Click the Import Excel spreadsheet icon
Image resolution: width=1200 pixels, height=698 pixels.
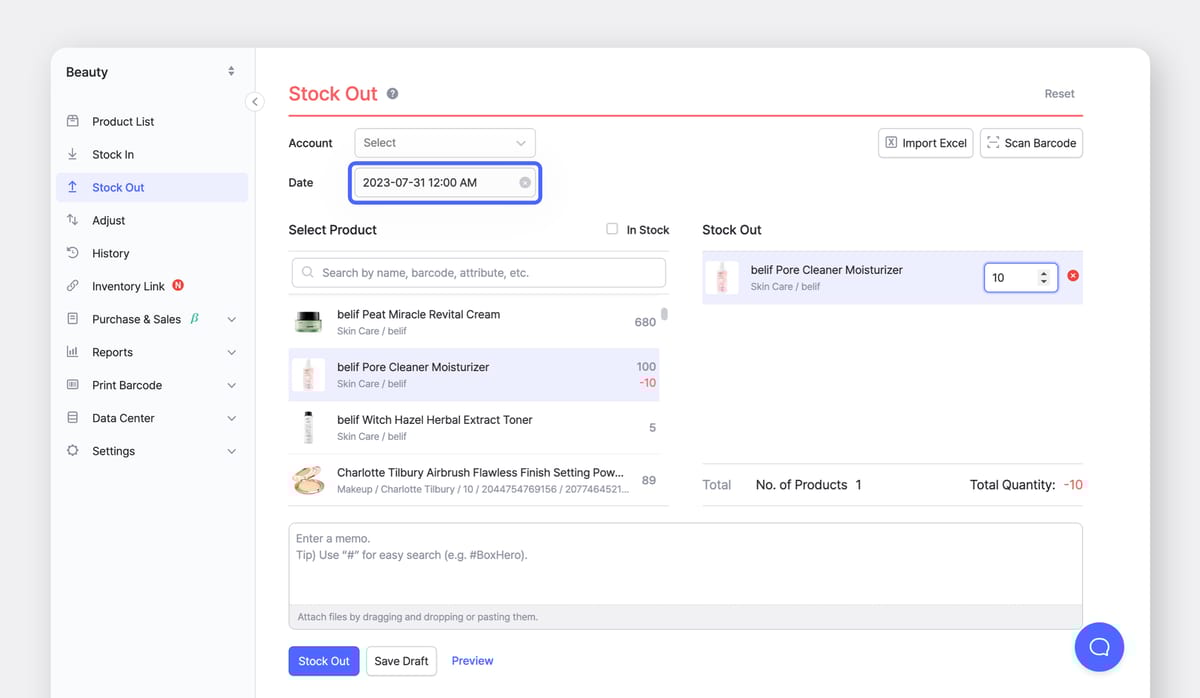[890, 143]
